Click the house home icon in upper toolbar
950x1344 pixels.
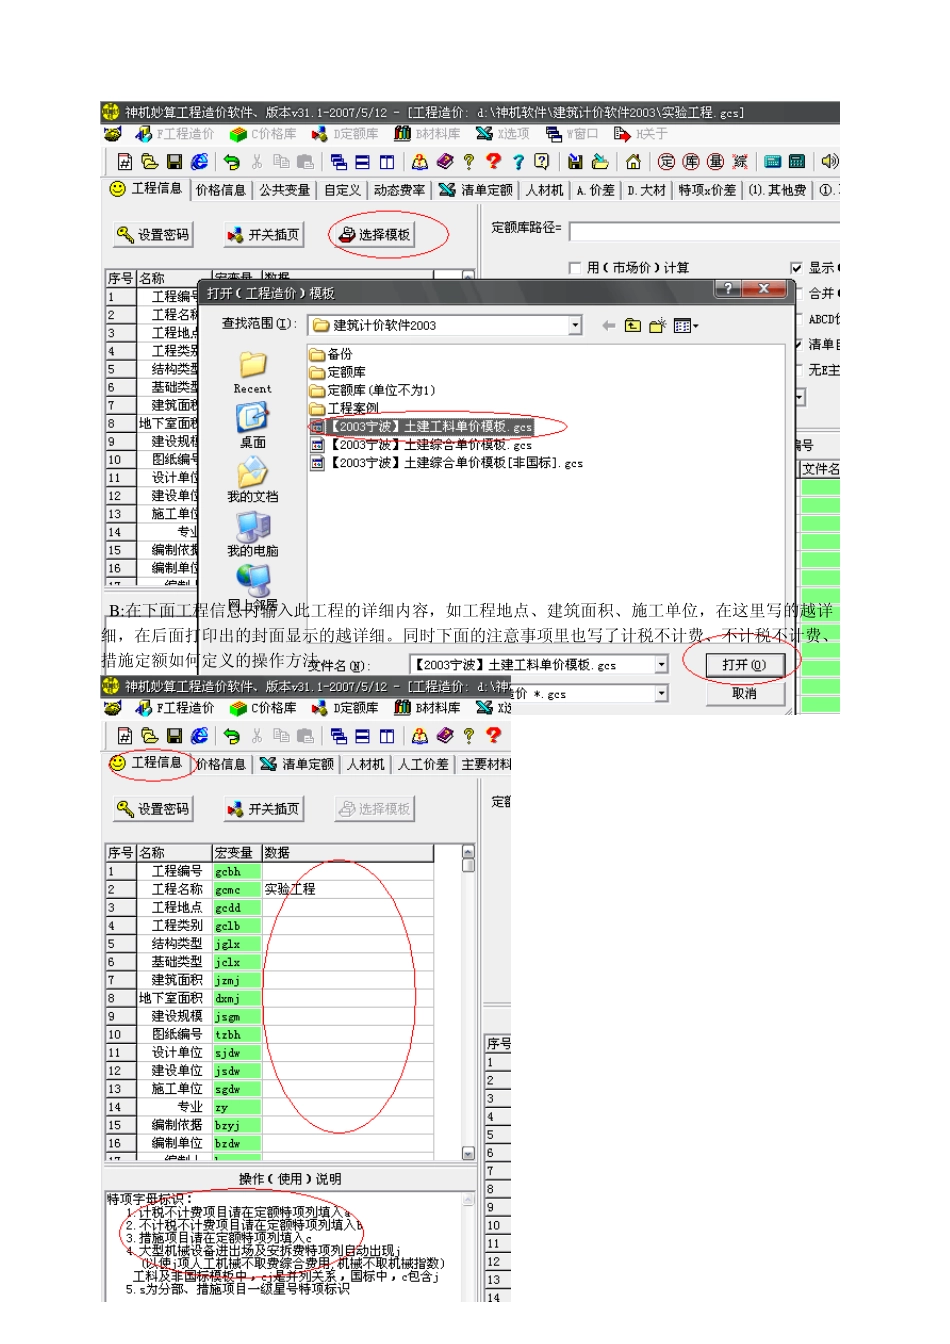point(633,162)
